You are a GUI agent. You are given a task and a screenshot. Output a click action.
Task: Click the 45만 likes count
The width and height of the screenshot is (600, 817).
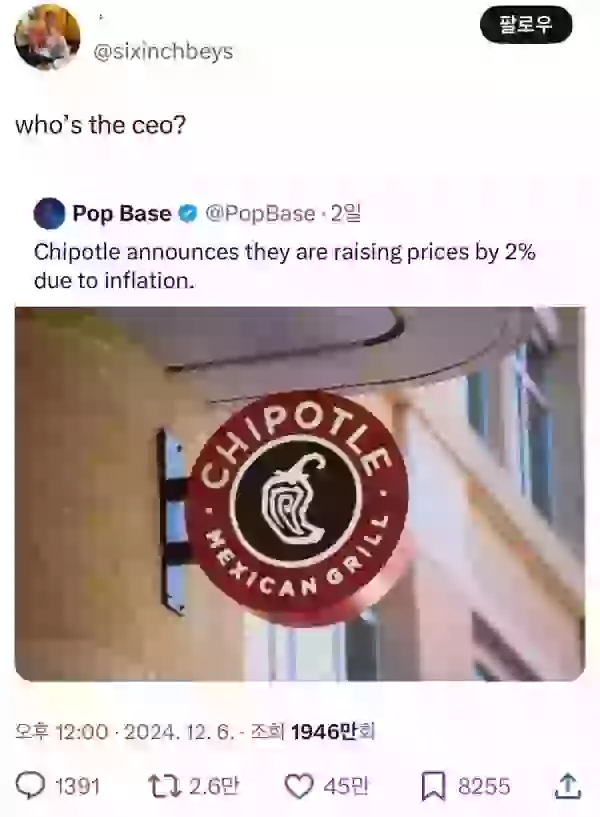point(346,786)
